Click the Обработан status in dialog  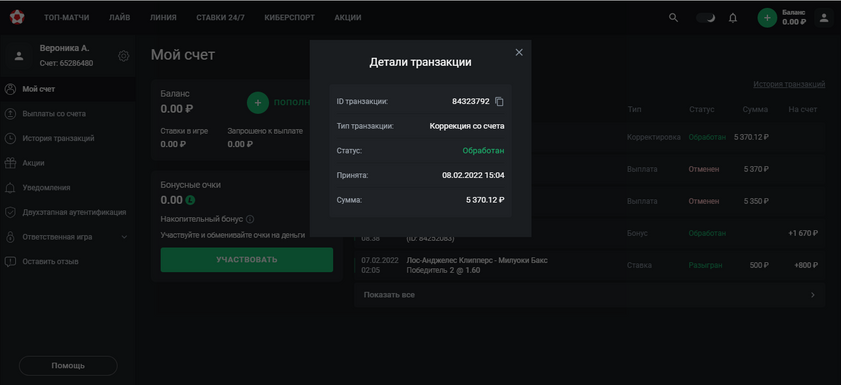[x=483, y=151]
